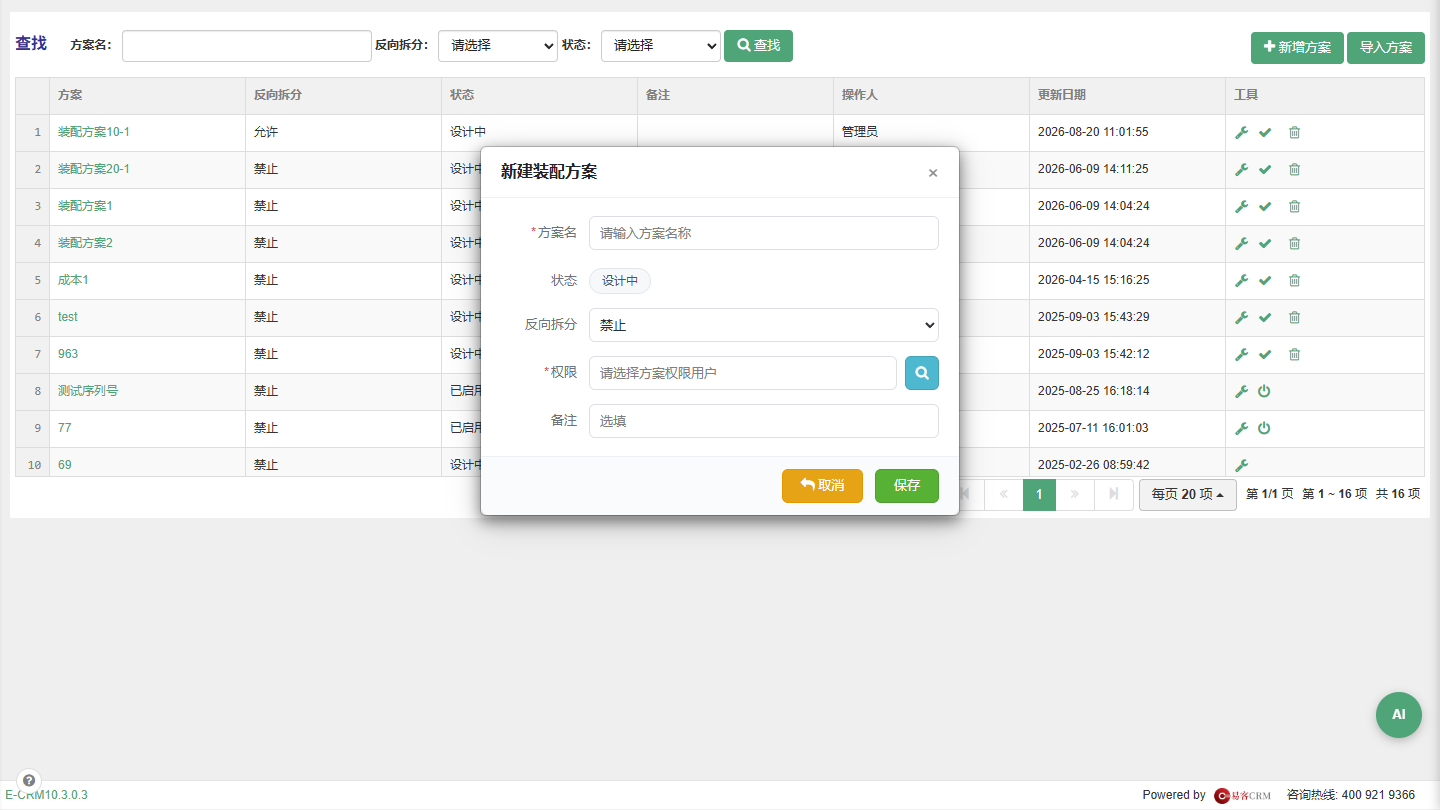Screen dimensions: 1440x810
Task: Click last page arrow in pagination
Action: [x=1114, y=495]
